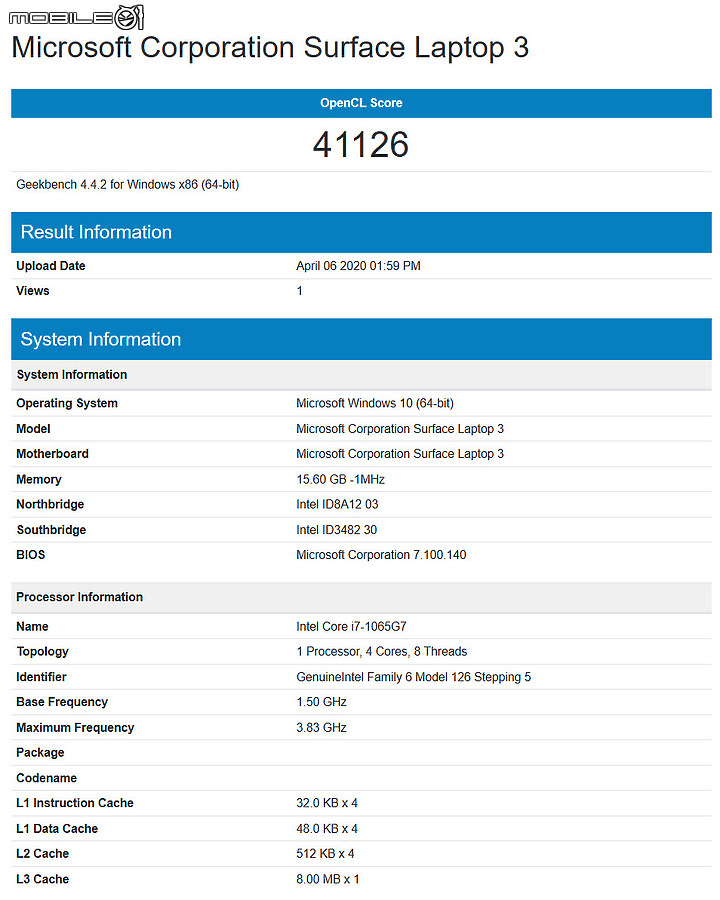Click the 'Motherboard' row label
Image resolution: width=720 pixels, height=900 pixels.
[52, 454]
